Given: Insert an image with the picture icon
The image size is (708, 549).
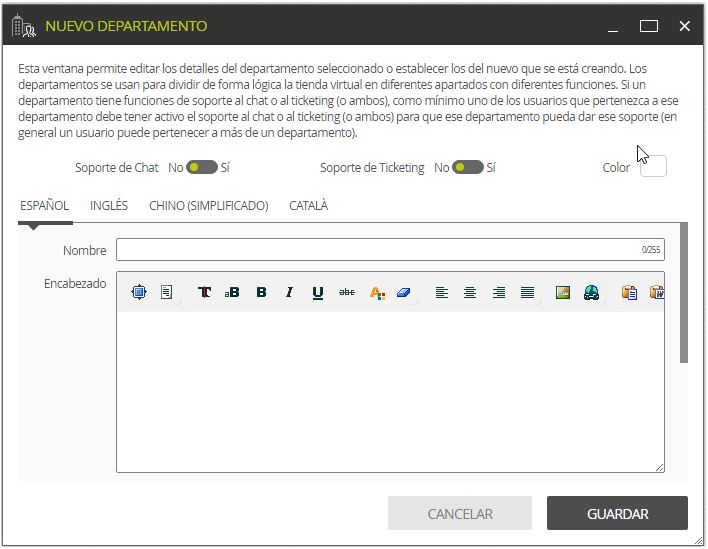Looking at the screenshot, I should point(563,293).
